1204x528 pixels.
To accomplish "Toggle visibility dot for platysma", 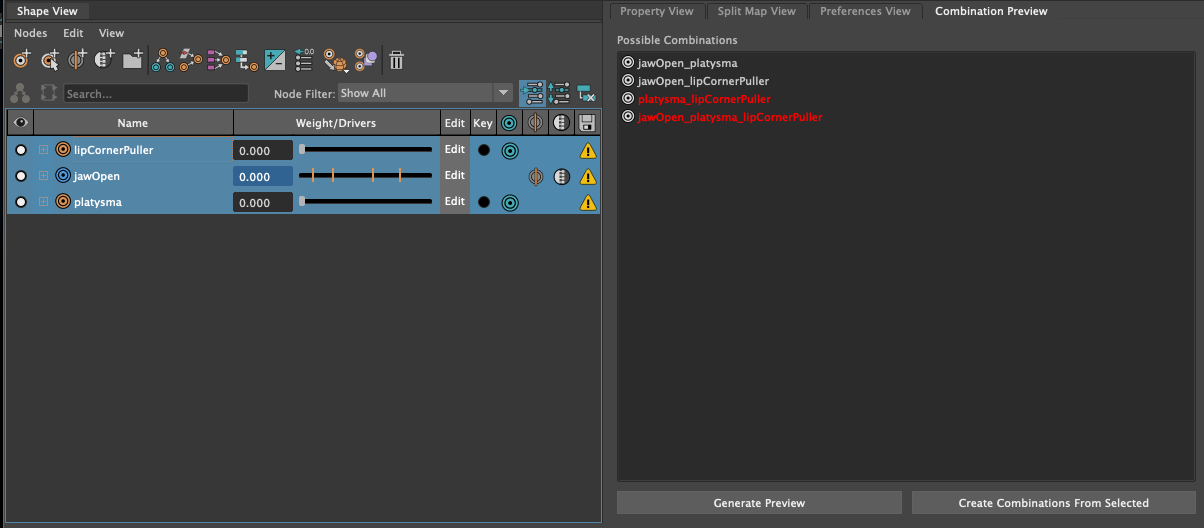I will [x=20, y=202].
